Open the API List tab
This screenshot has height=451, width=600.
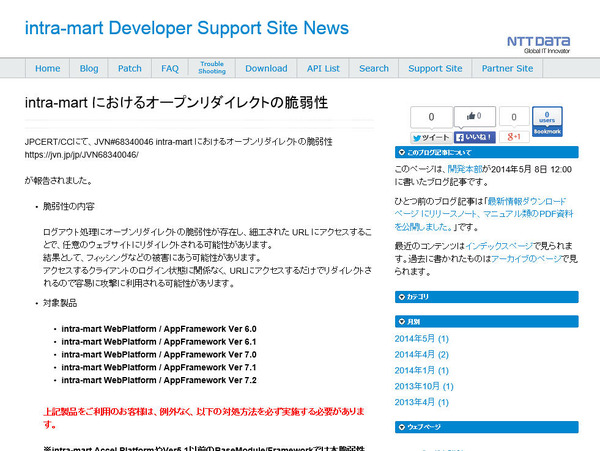323,68
